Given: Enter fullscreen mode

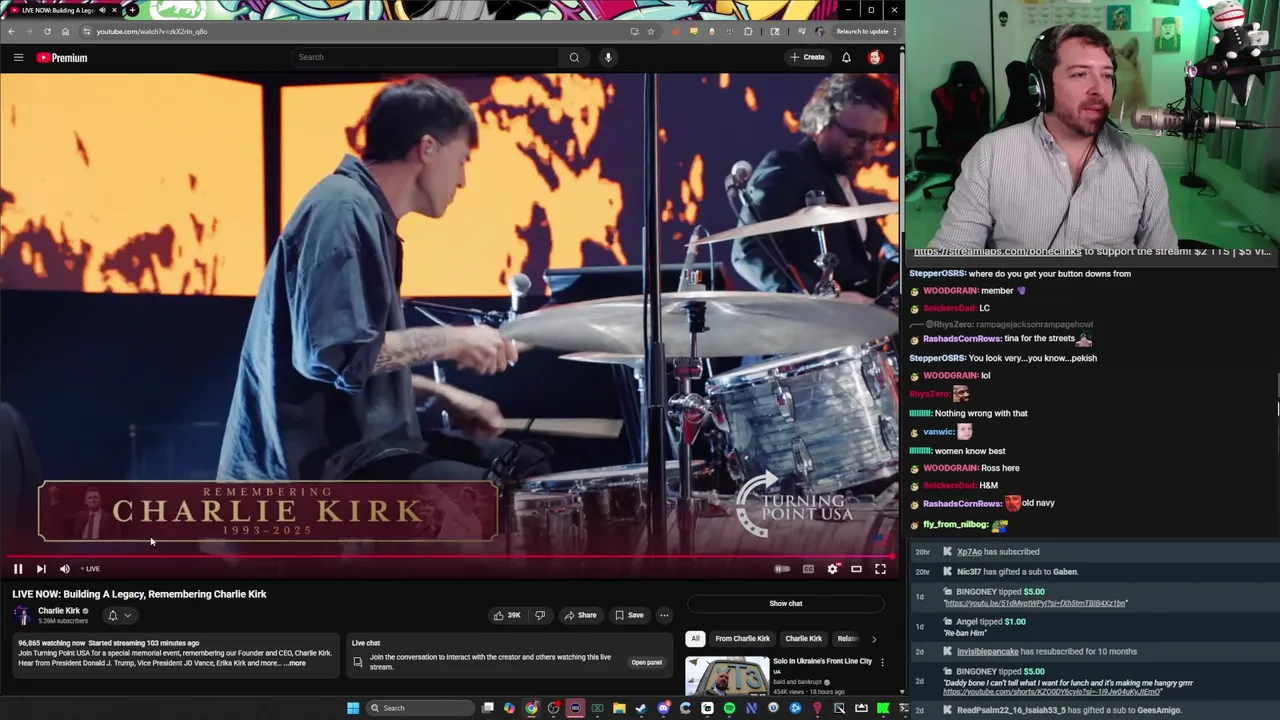Looking at the screenshot, I should (x=880, y=569).
